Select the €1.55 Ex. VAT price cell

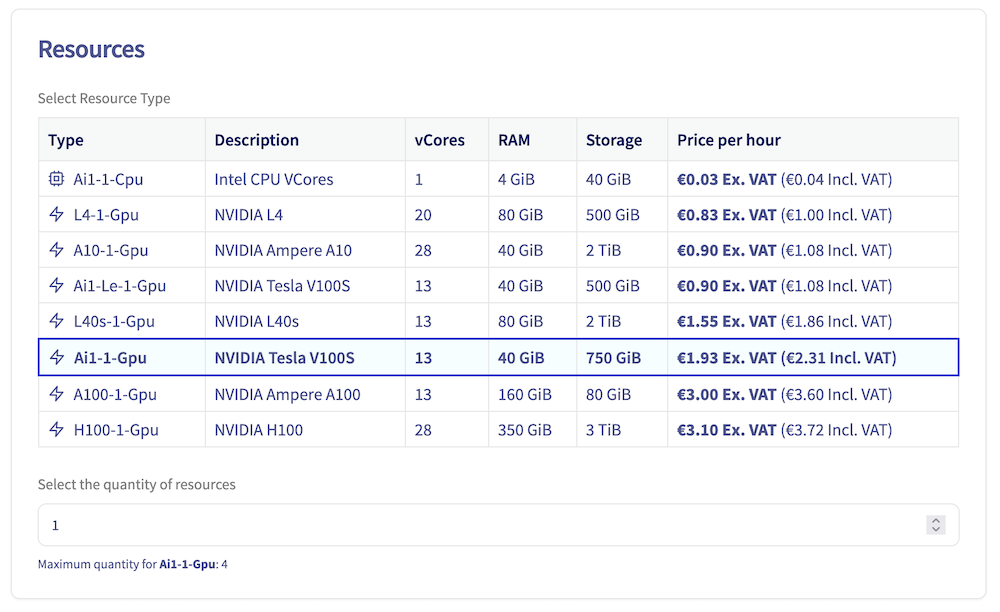click(x=726, y=322)
